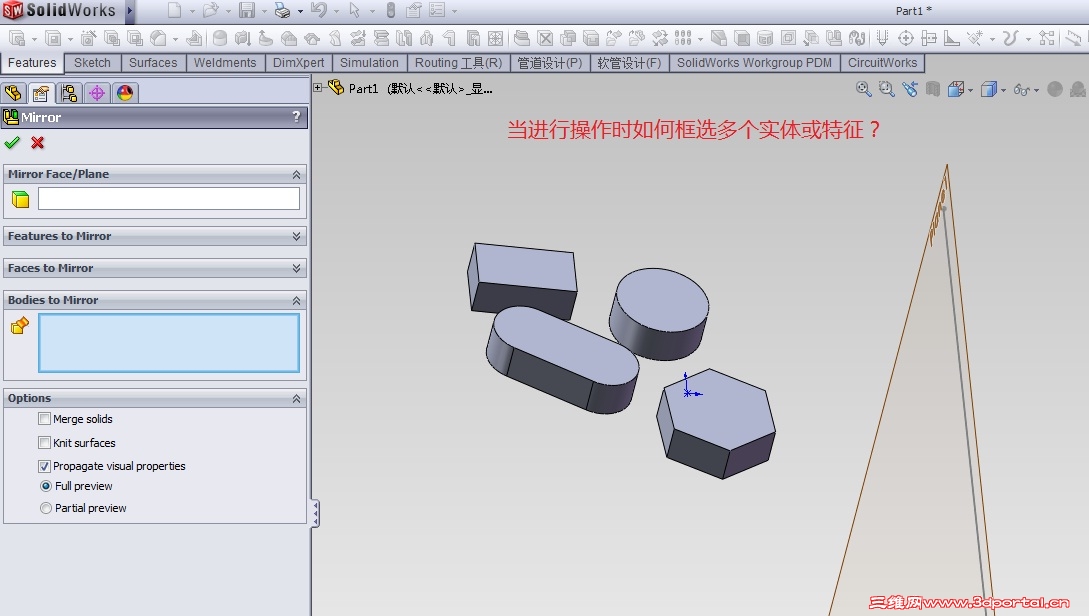
Task: Click the Print icon
Action: point(282,10)
